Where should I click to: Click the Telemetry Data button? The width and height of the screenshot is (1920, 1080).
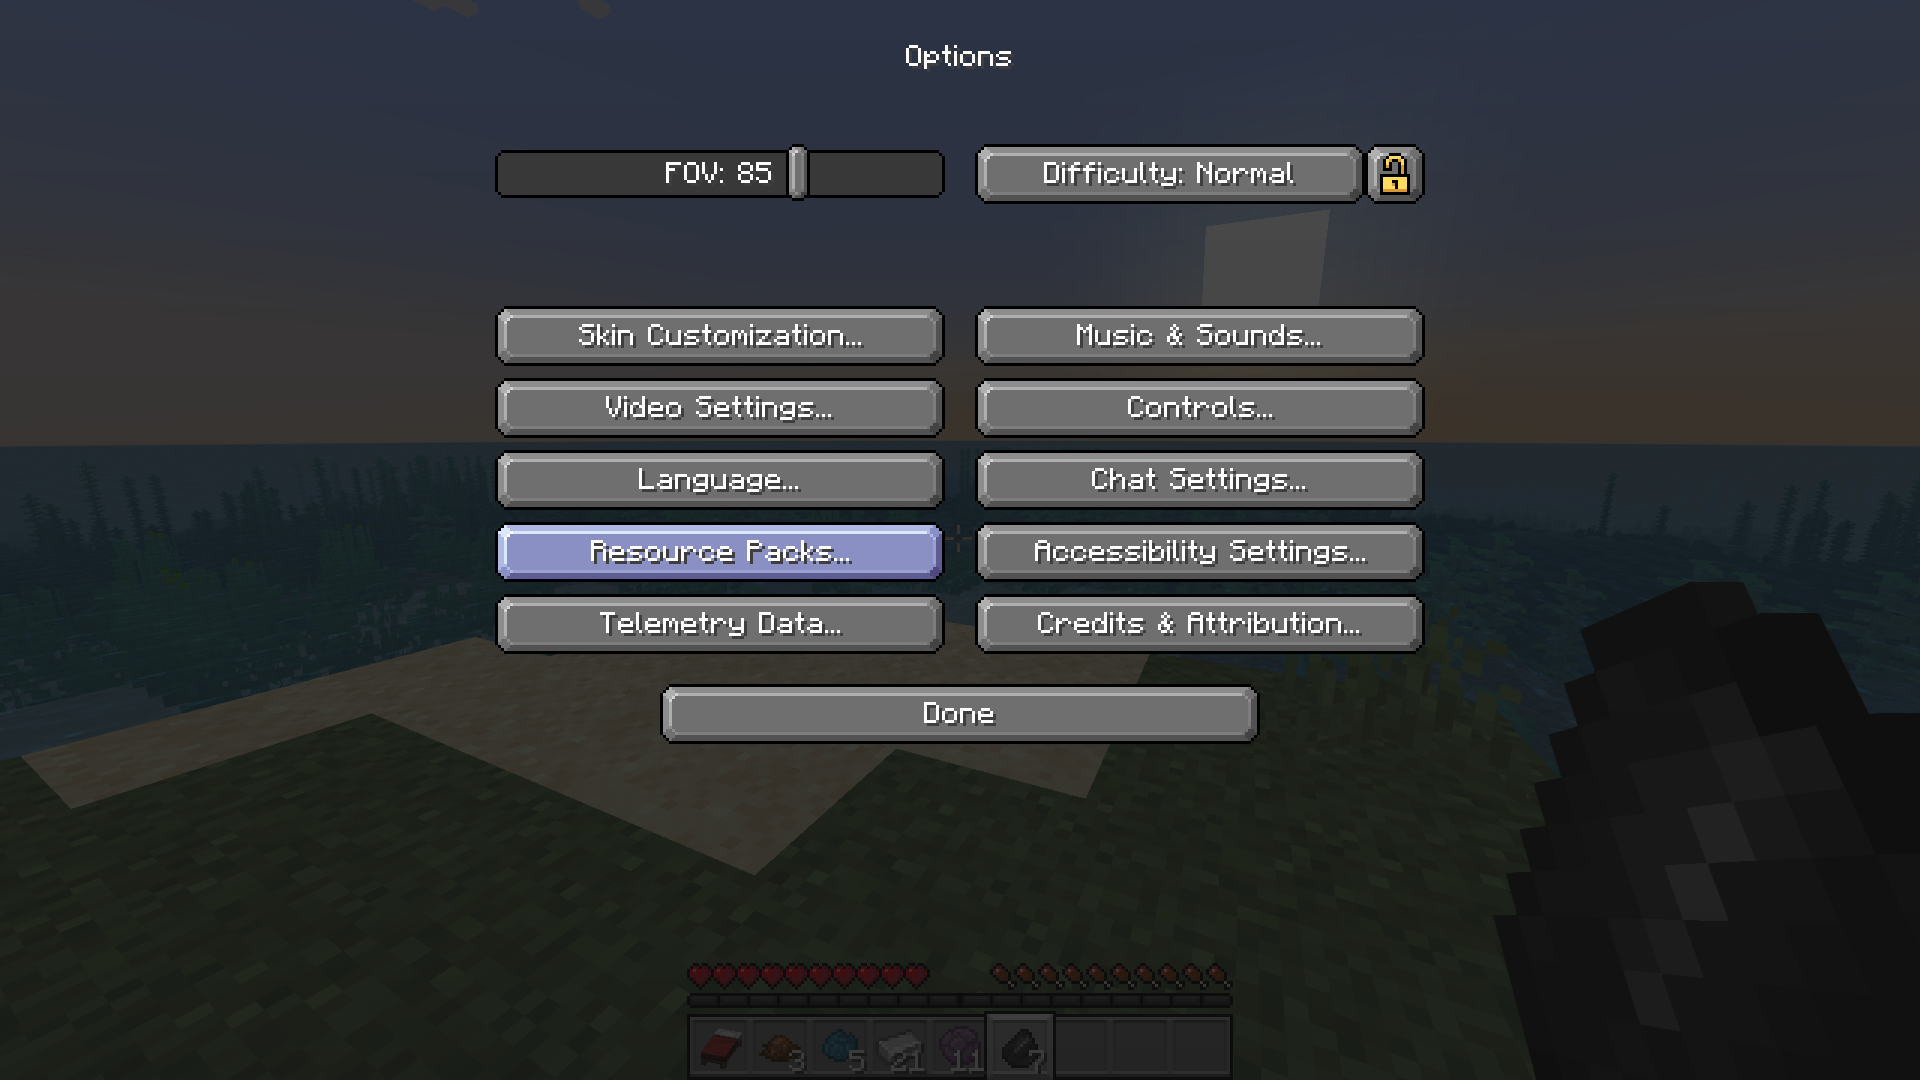(720, 622)
